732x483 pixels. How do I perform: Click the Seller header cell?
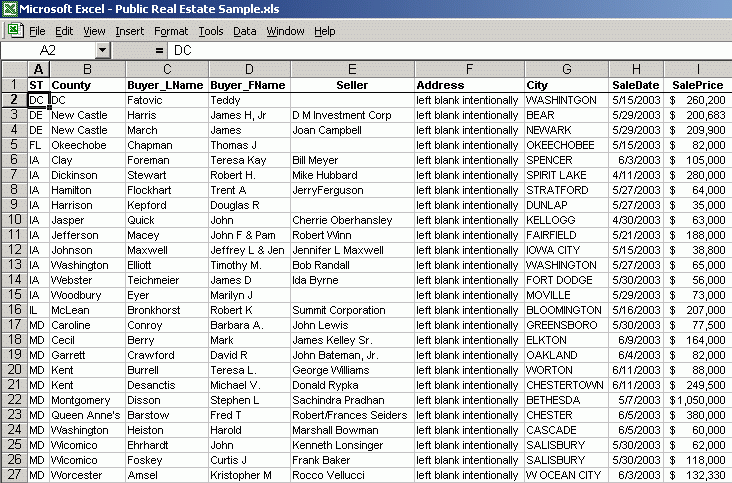pyautogui.click(x=352, y=85)
